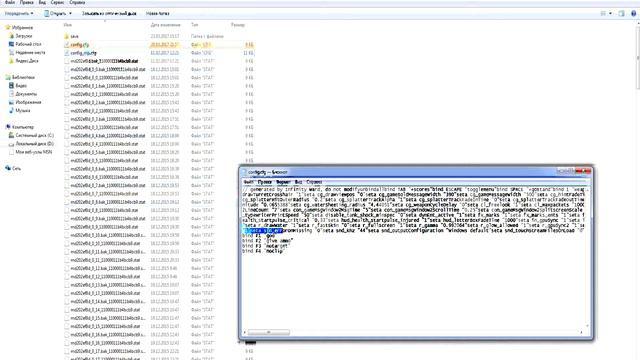The image size is (640, 360).
Task: Open the Правка menu in Notepad
Action: 265,182
